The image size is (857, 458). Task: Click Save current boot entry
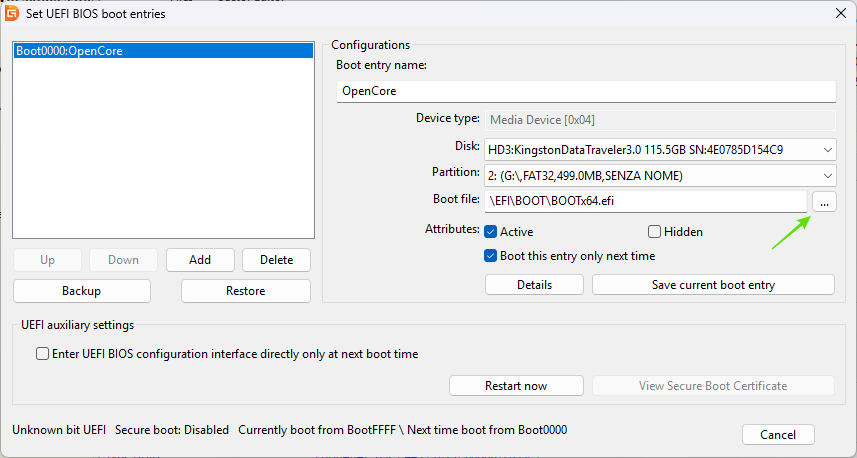(713, 285)
